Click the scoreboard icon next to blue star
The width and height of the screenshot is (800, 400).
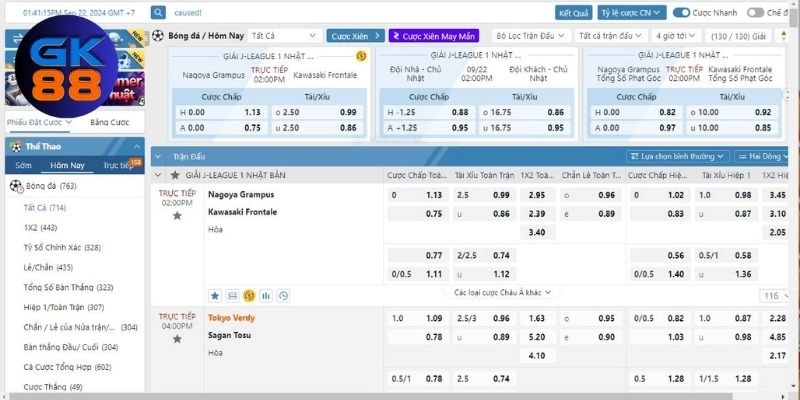click(232, 295)
